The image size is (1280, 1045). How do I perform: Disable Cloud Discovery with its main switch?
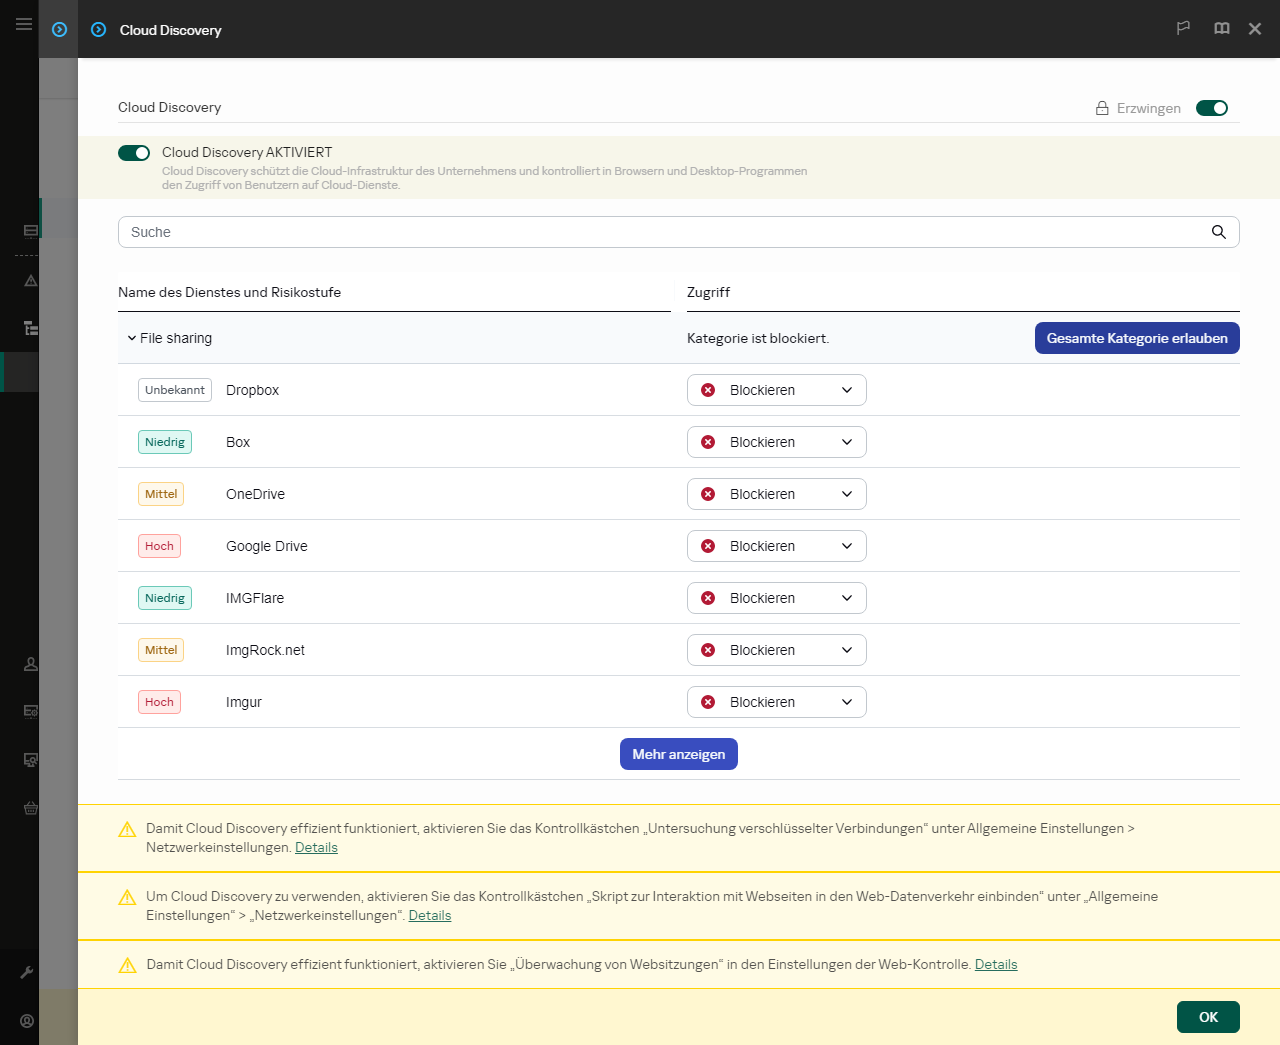[x=133, y=152]
